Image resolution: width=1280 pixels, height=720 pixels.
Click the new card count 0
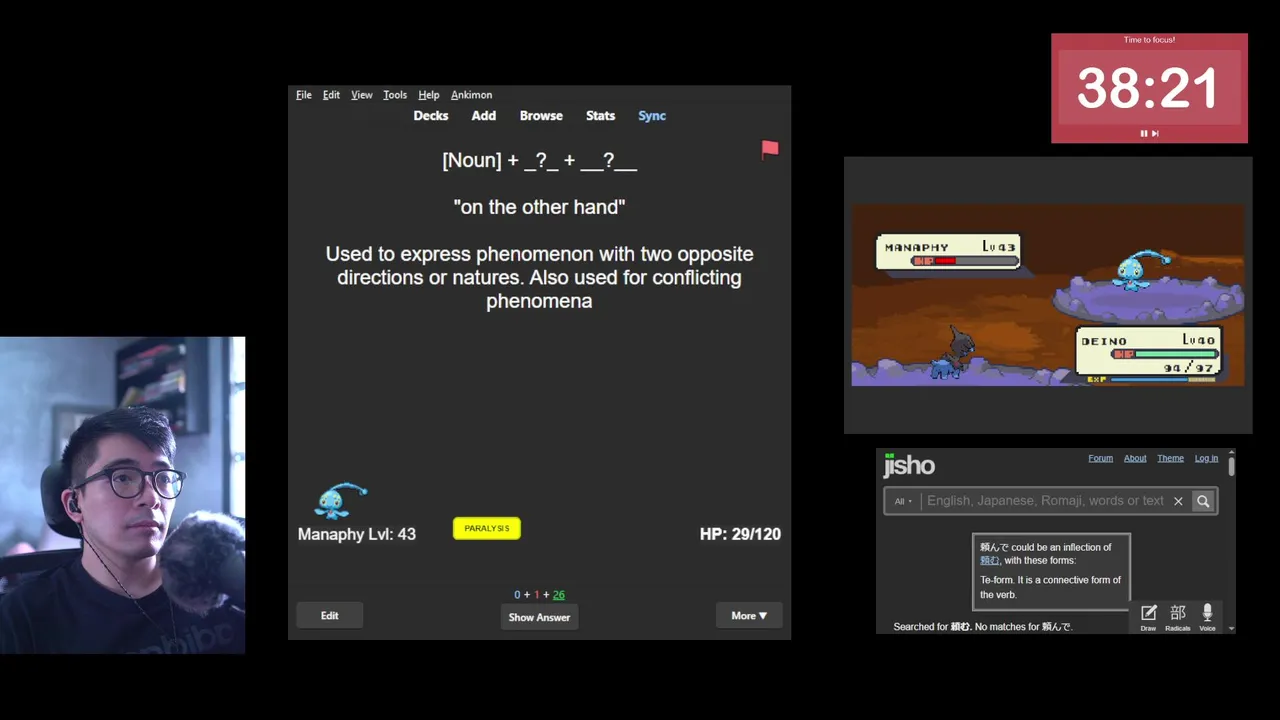click(517, 595)
